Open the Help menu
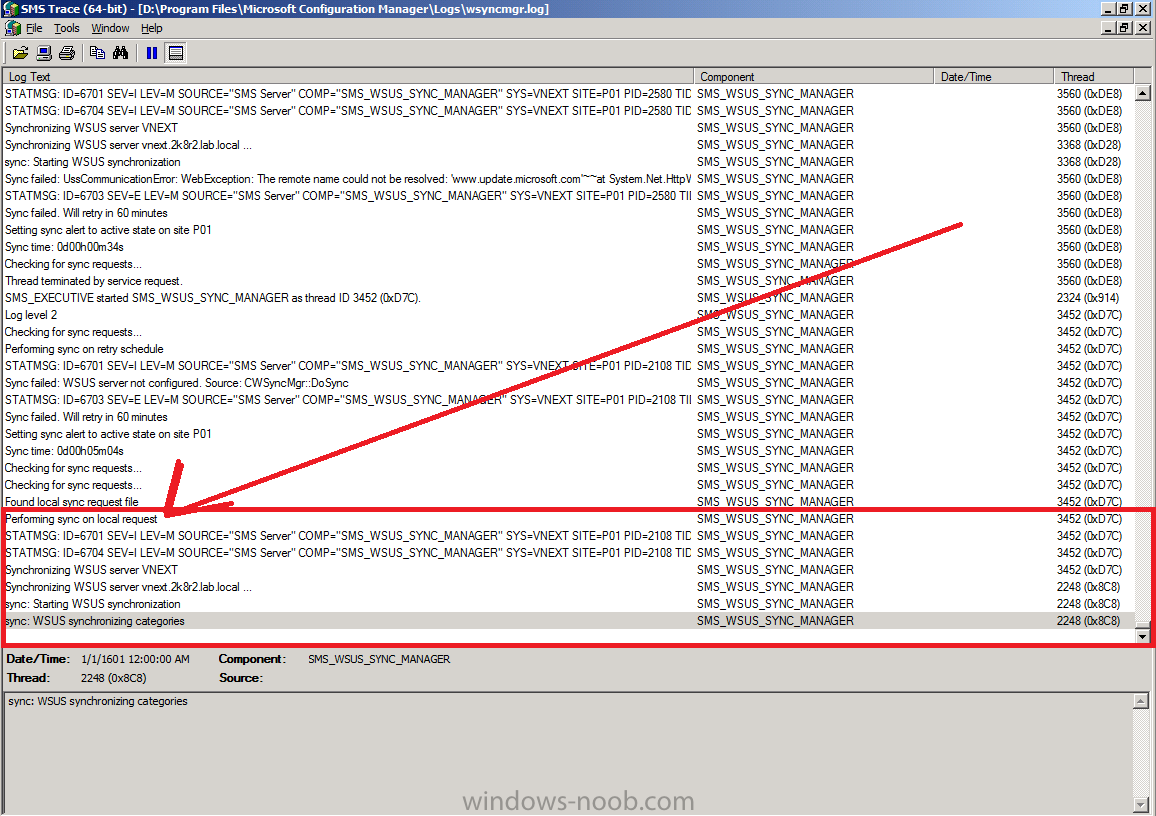Image resolution: width=1156 pixels, height=816 pixels. [152, 28]
